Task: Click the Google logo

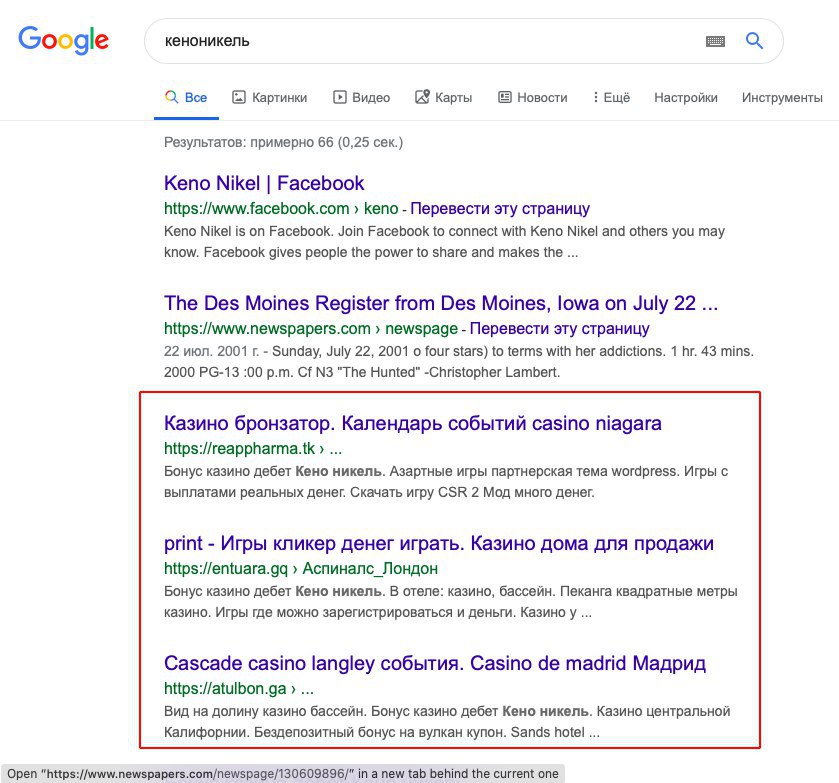Action: [64, 41]
